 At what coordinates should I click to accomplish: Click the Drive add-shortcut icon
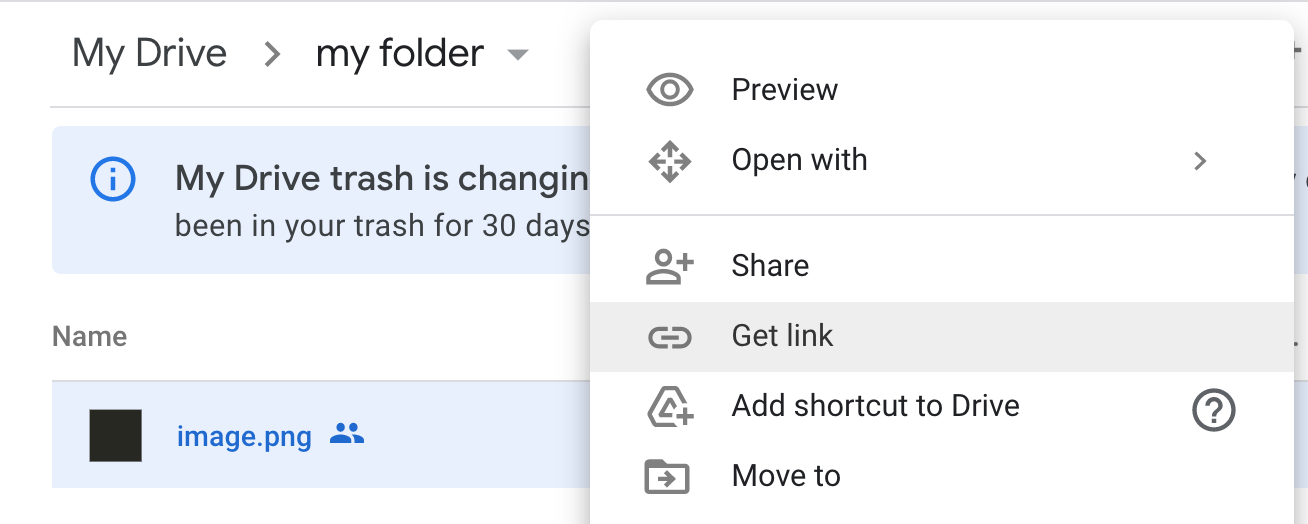coord(669,407)
